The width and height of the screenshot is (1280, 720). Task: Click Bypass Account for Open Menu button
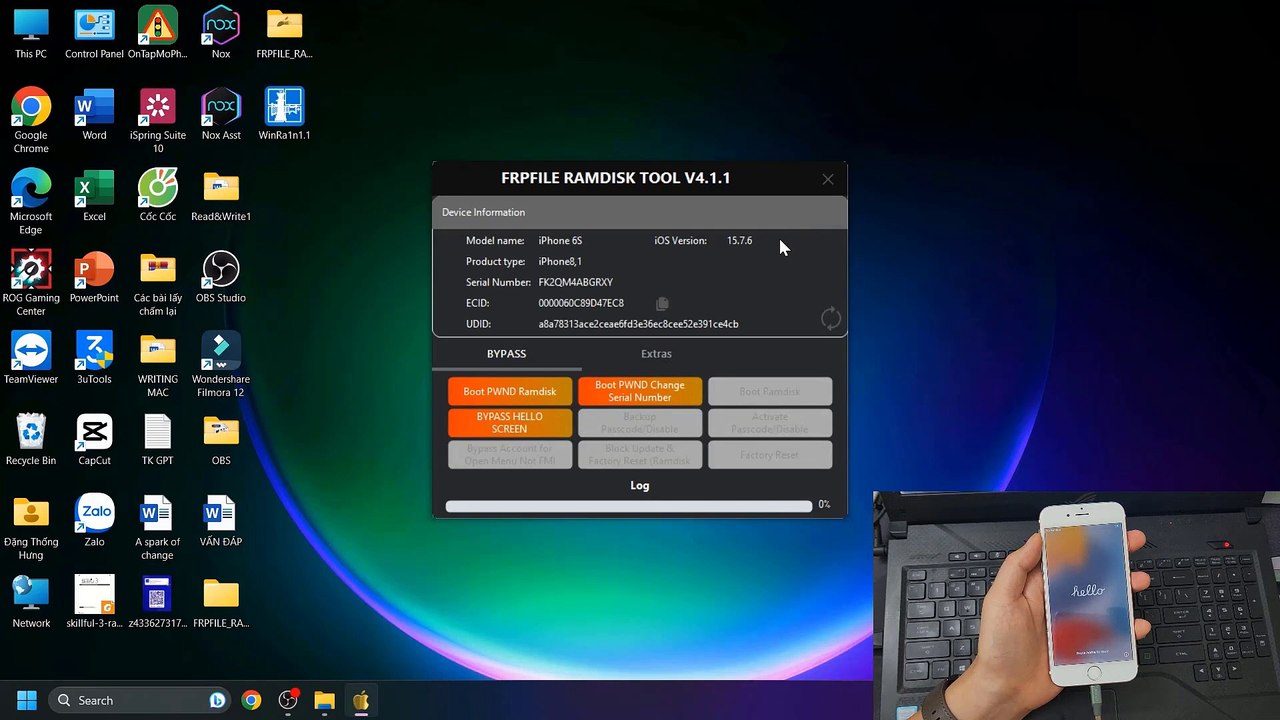click(510, 455)
